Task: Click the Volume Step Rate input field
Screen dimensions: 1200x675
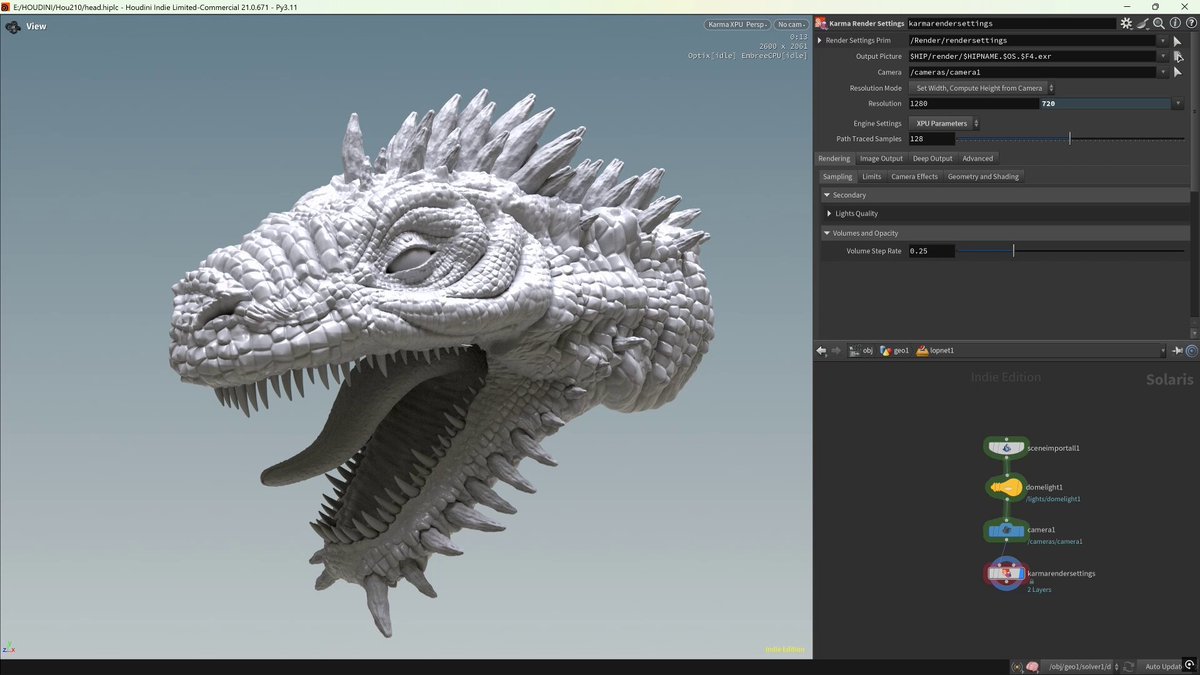Action: [931, 251]
